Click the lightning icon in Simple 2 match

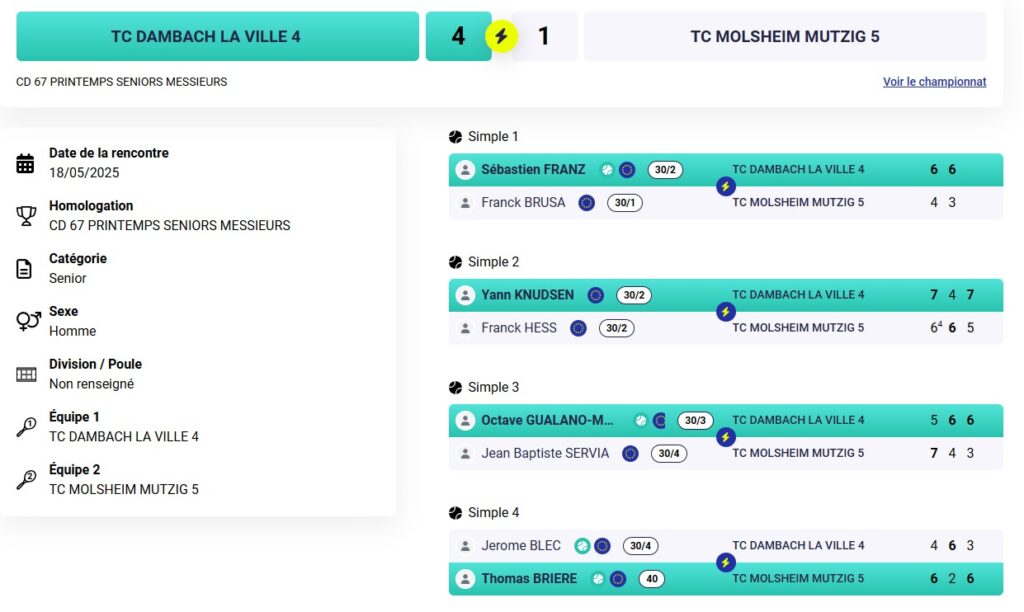point(725,312)
